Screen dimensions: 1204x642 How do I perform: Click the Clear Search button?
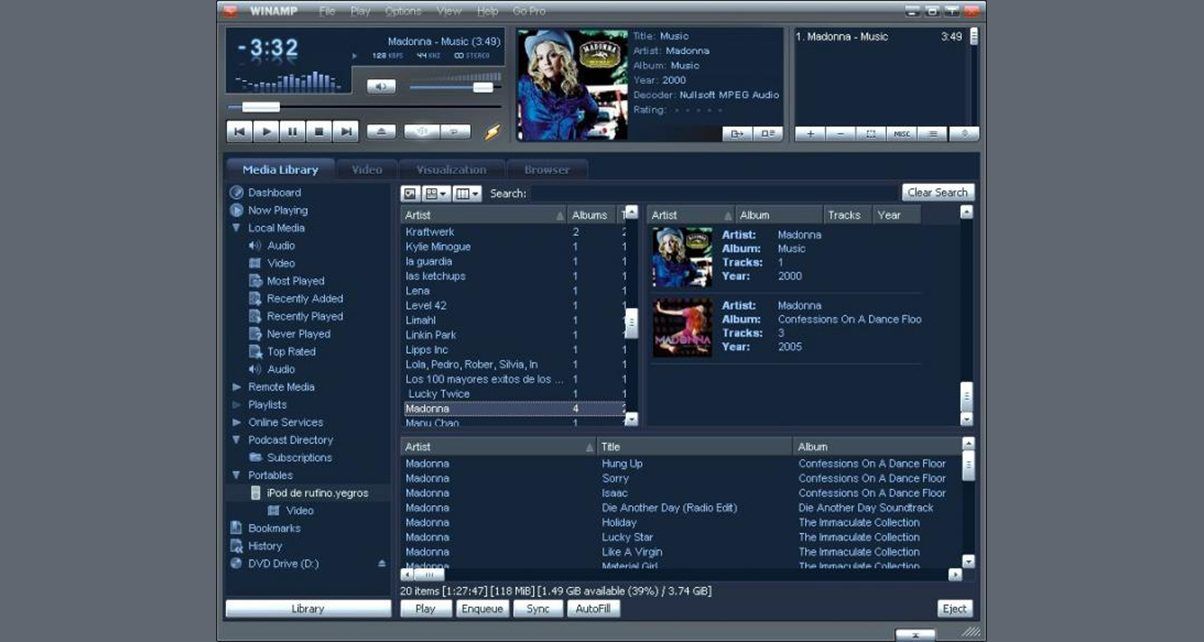click(x=938, y=193)
